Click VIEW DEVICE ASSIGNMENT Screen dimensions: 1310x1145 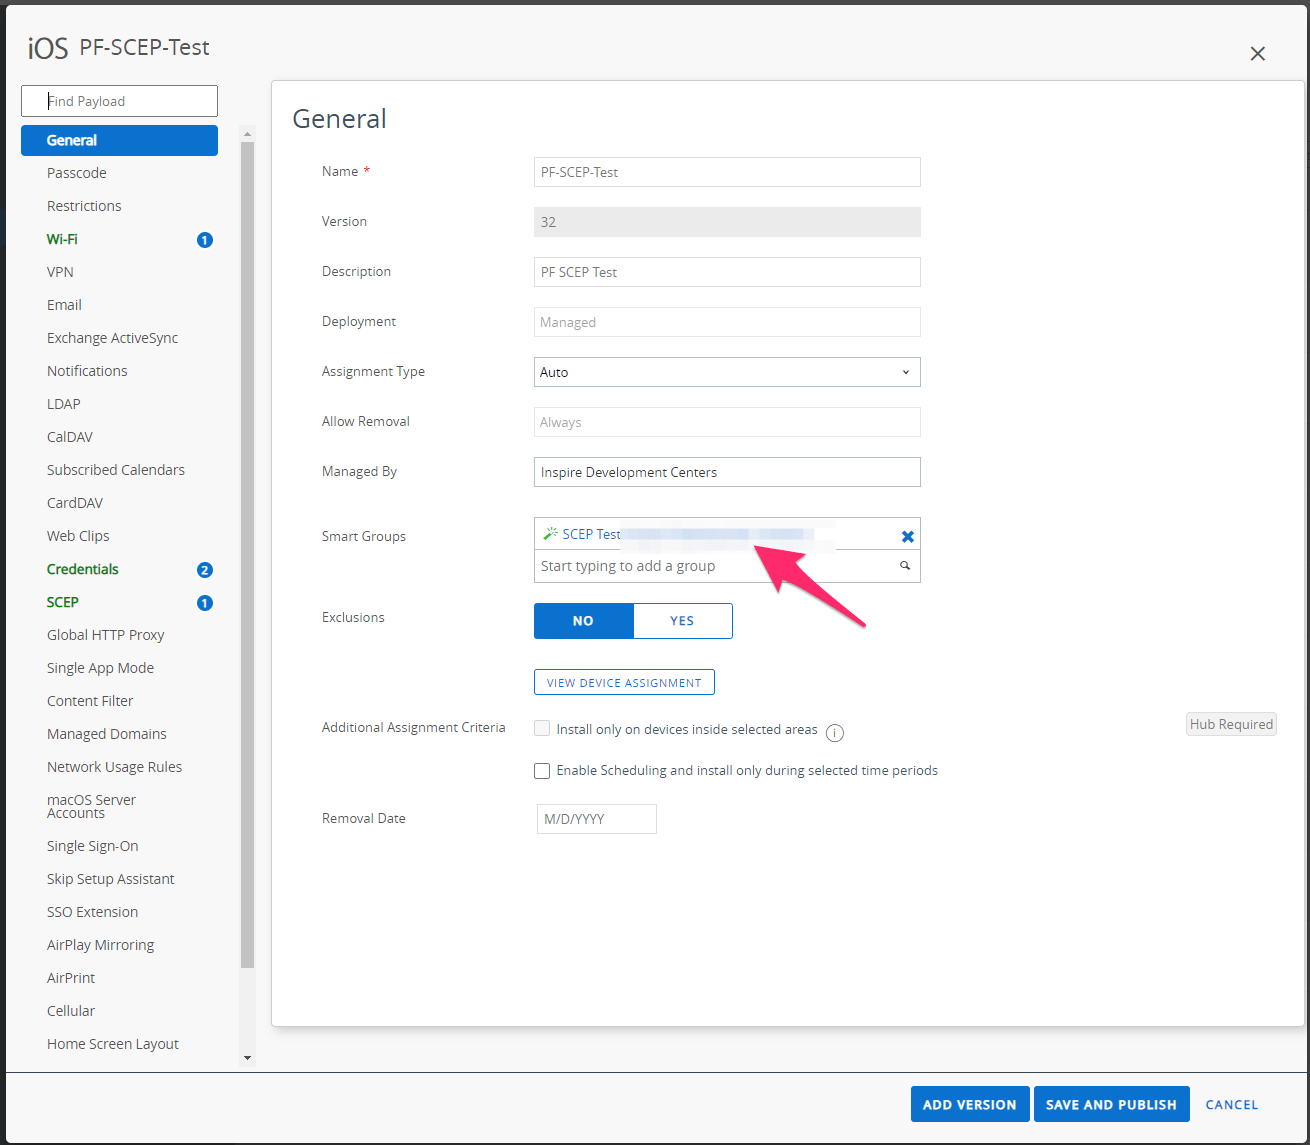(624, 681)
